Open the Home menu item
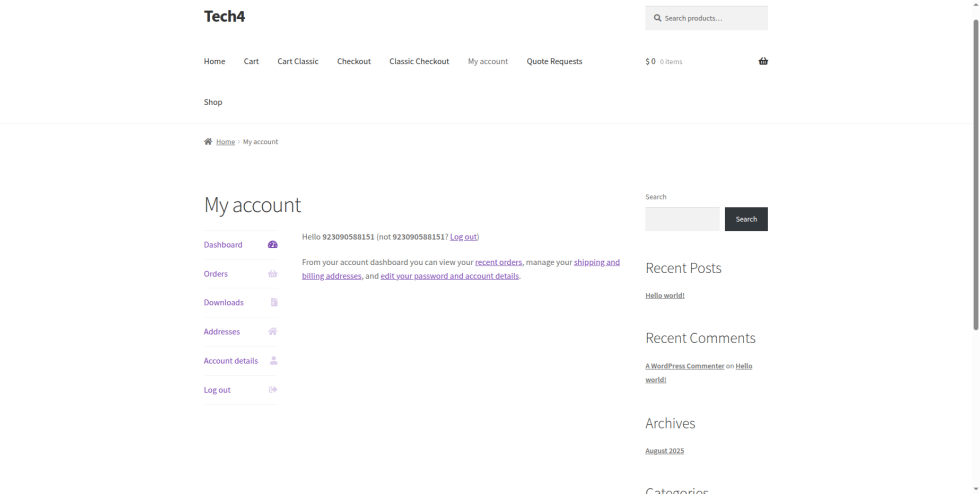Screen dimensions: 980x494 coord(214,61)
